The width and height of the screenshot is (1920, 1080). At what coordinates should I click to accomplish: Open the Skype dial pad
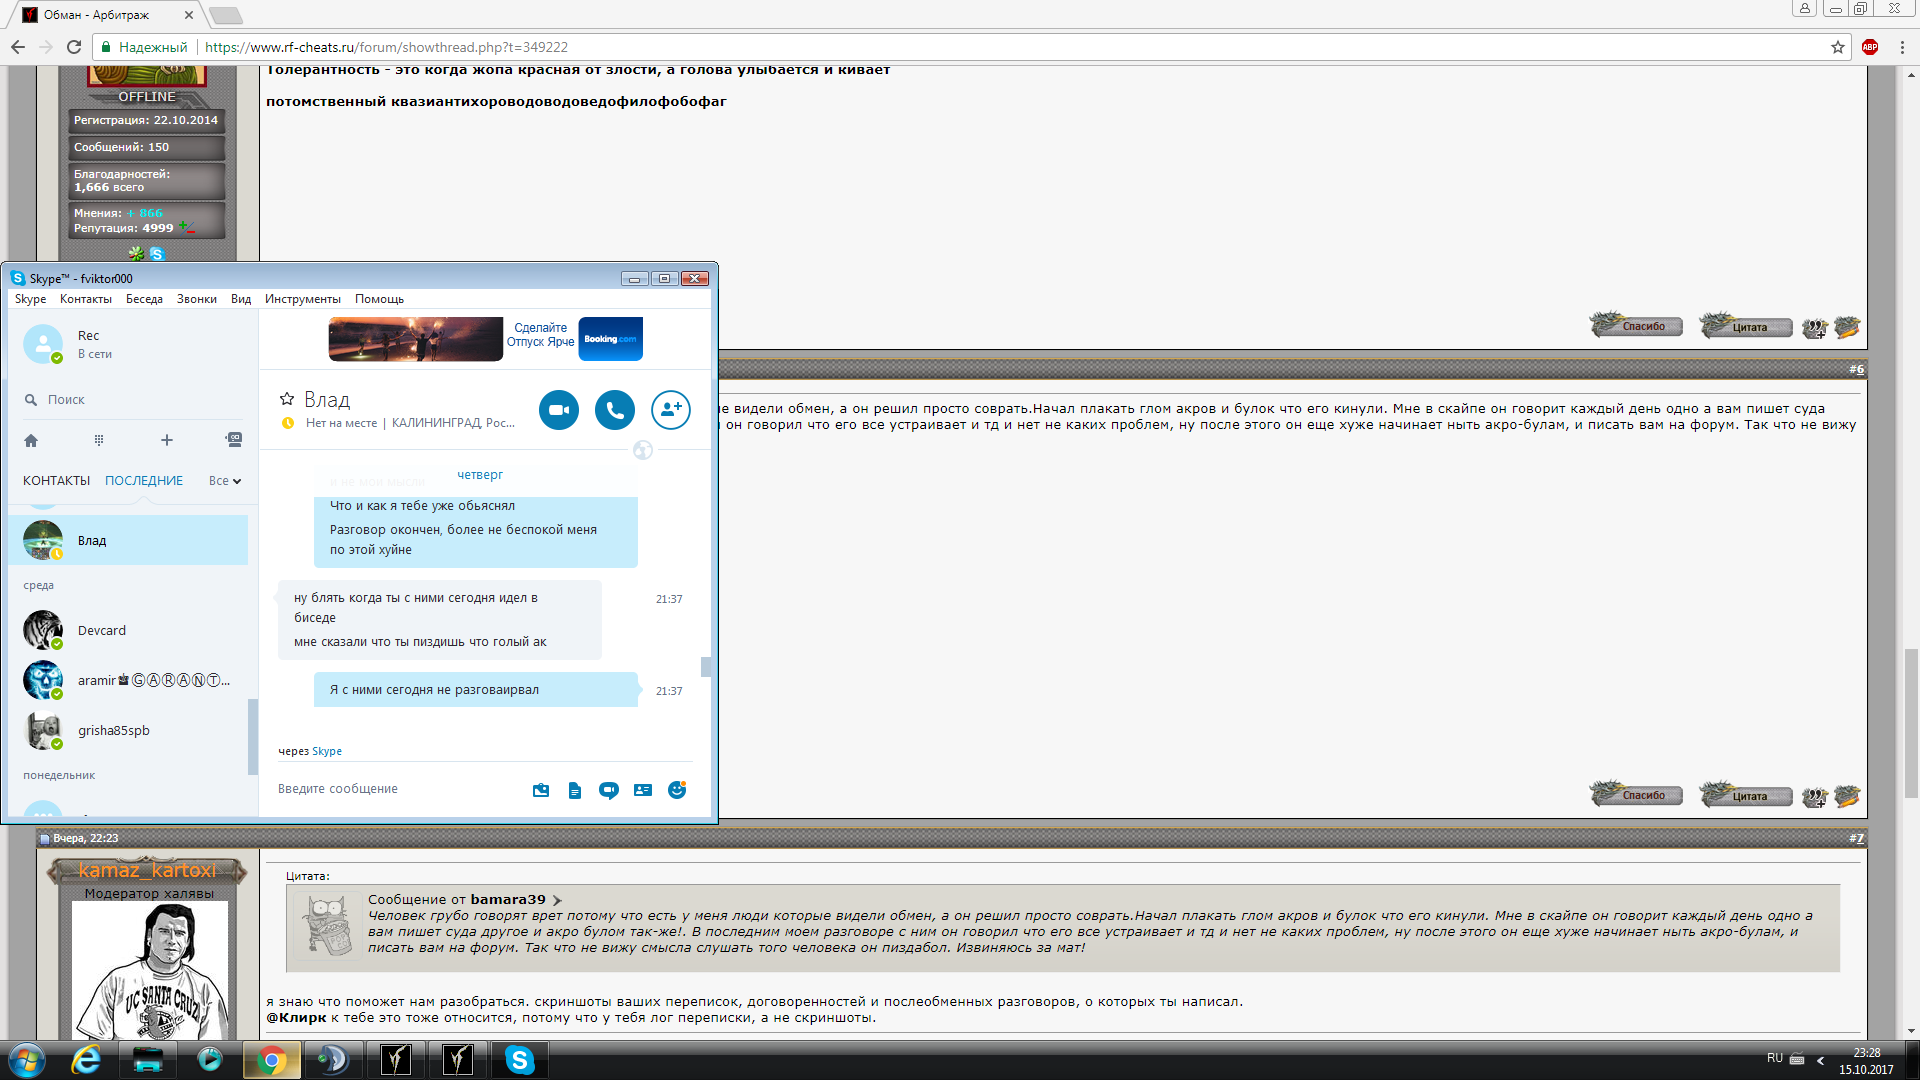tap(99, 440)
